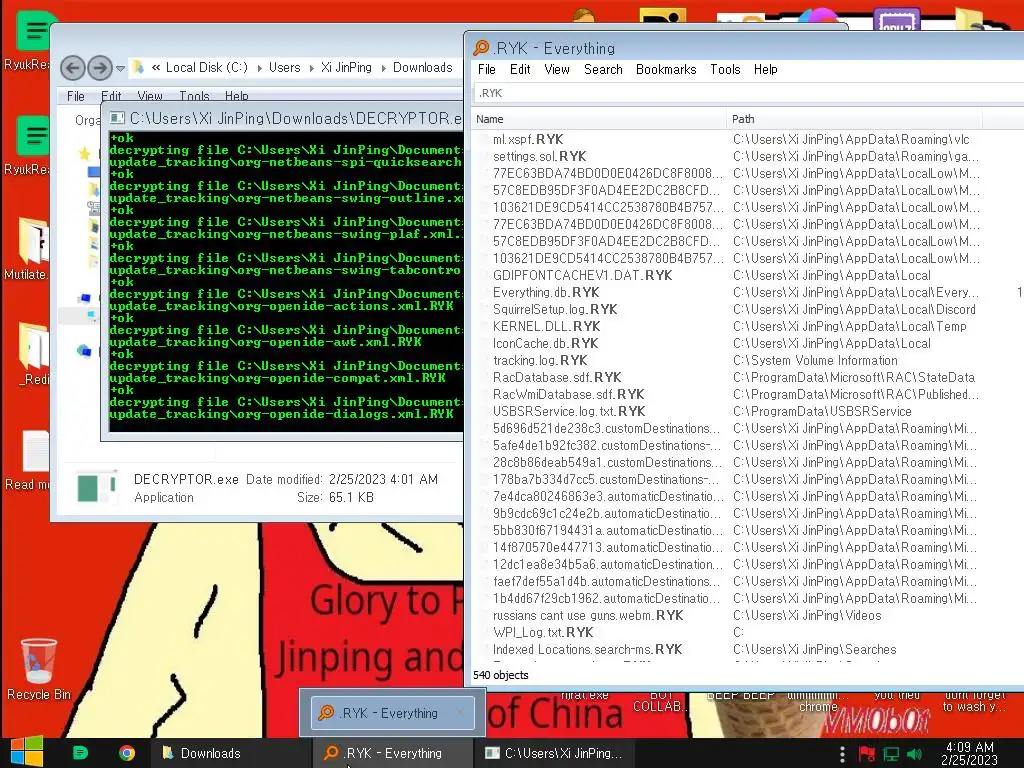
Task: Select tracking.log.RYK result
Action: 539,360
